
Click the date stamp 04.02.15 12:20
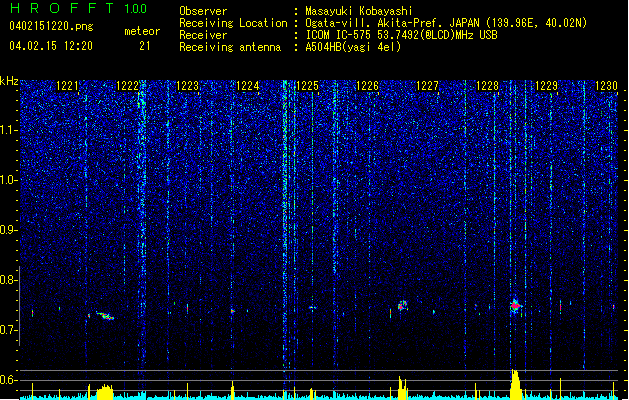[51, 46]
